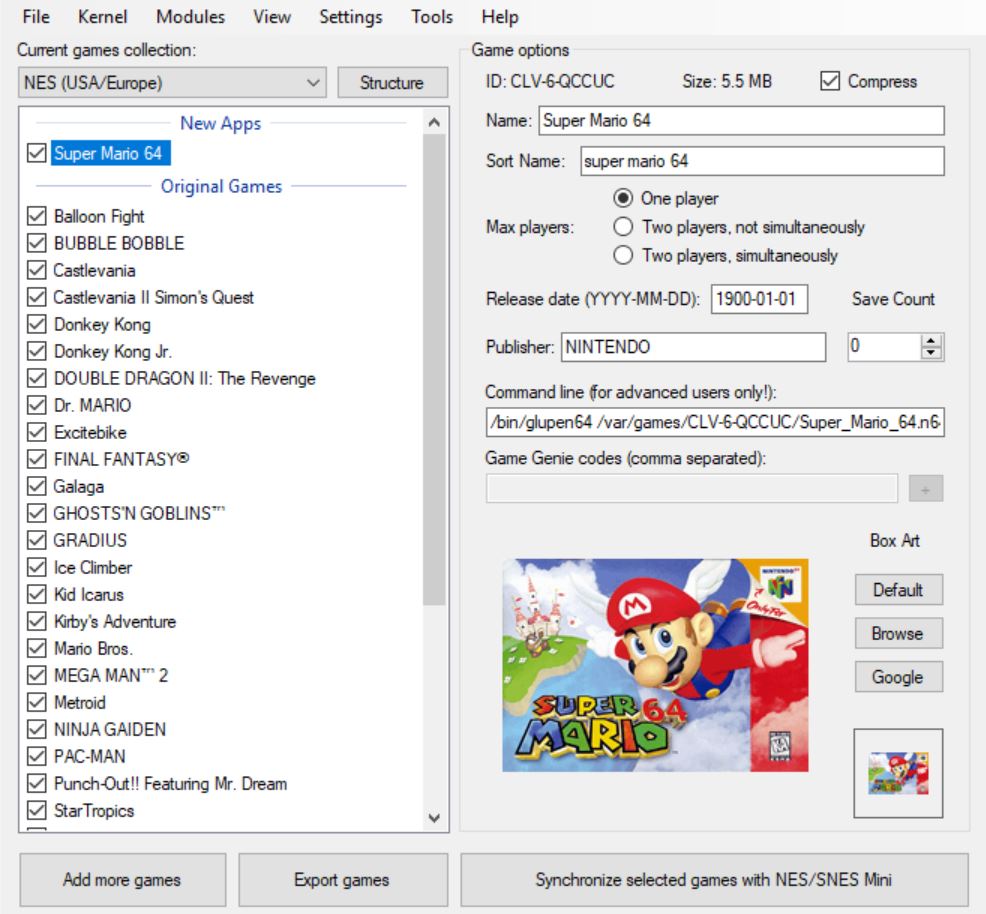986x914 pixels.
Task: Click the games list scroll down arrow
Action: pyautogui.click(x=434, y=818)
